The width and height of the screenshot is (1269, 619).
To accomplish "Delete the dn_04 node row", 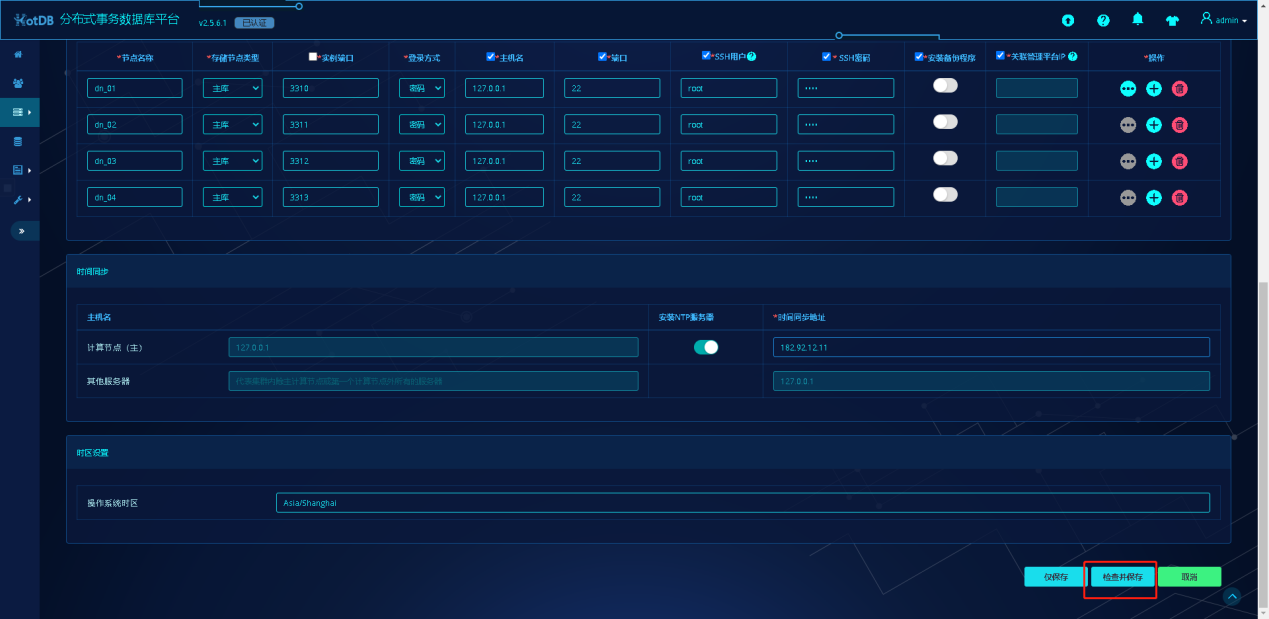I will (1180, 198).
